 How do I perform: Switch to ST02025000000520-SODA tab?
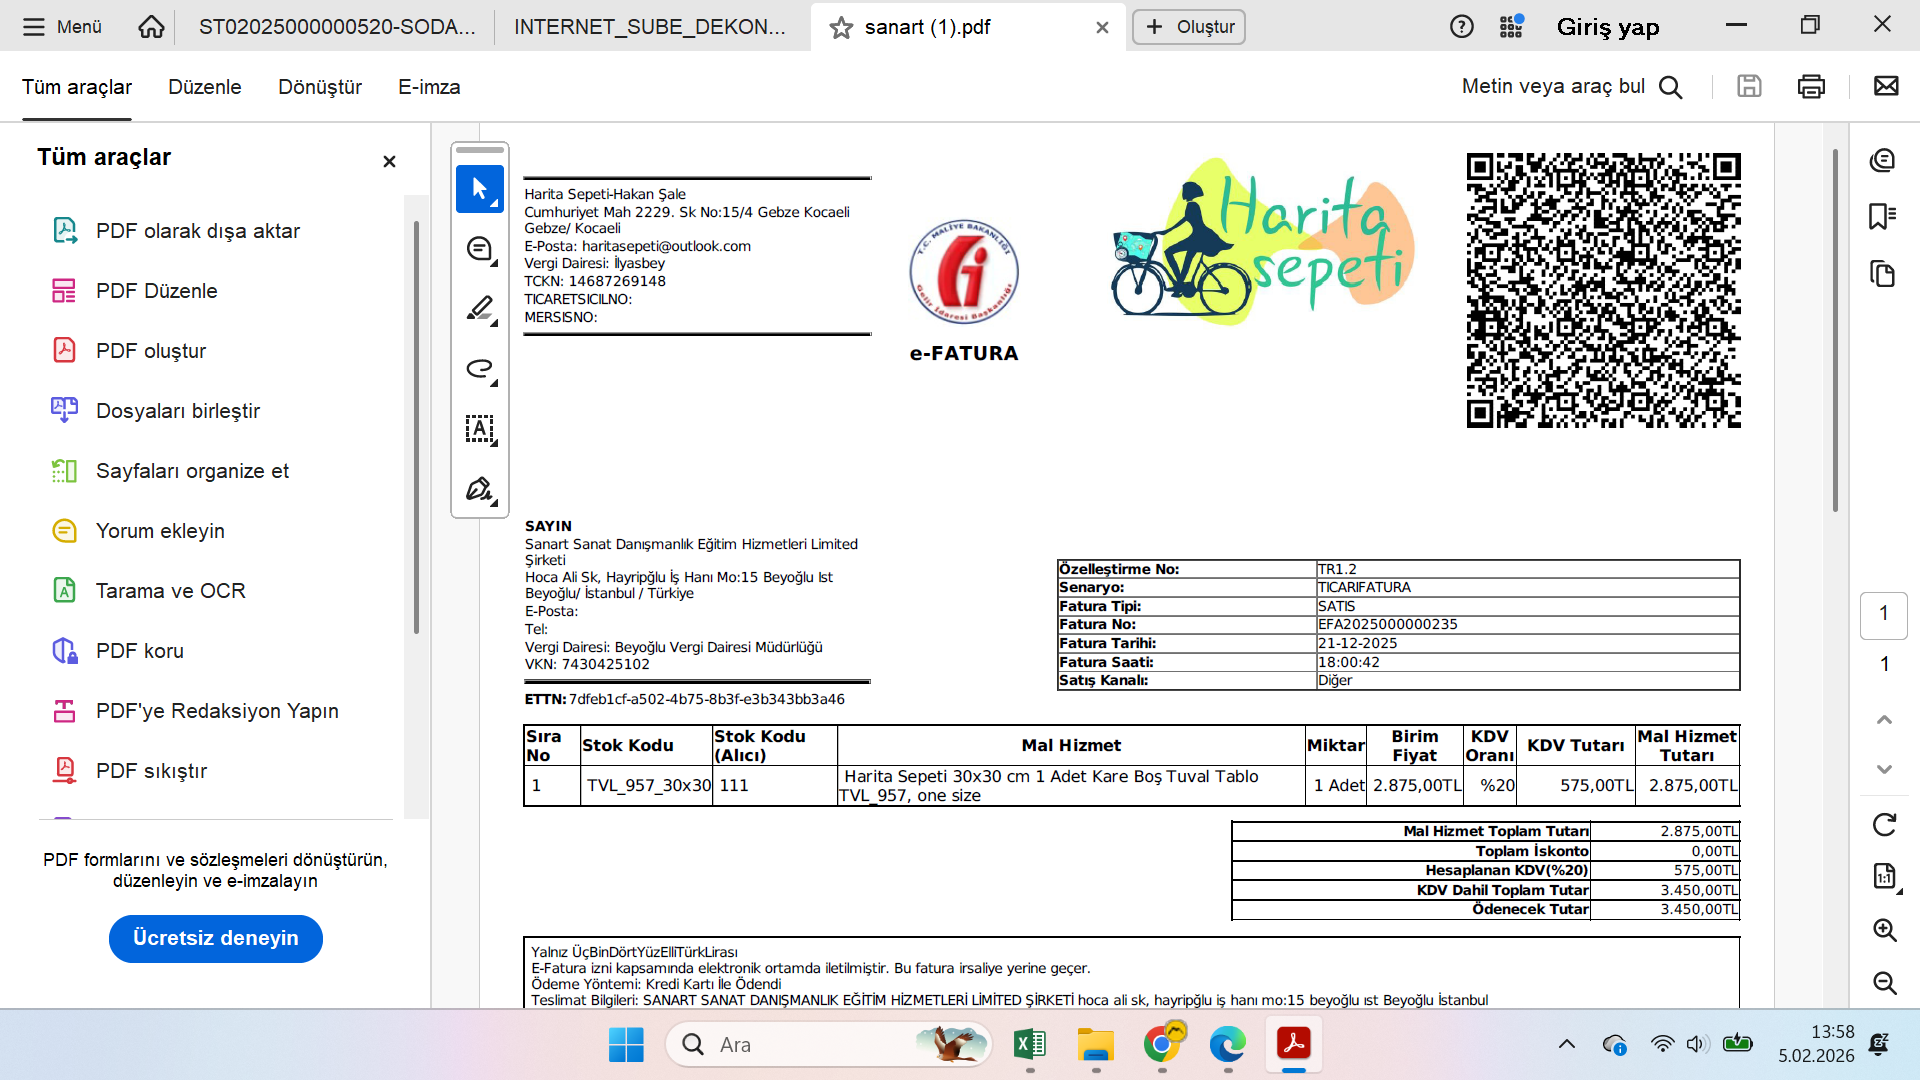337,27
